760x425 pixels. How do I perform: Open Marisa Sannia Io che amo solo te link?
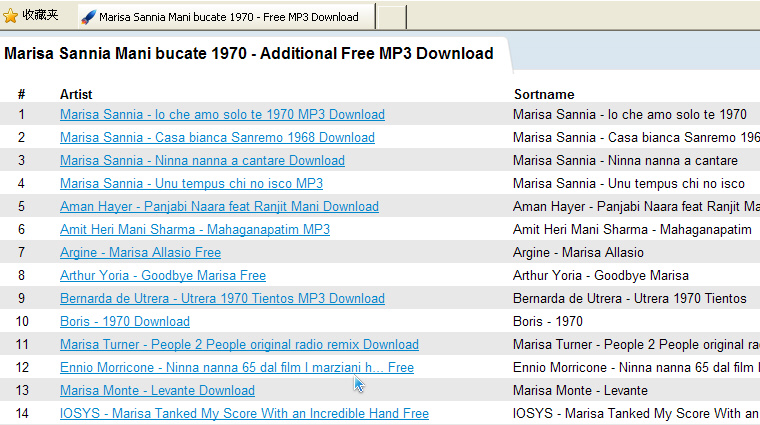(x=222, y=114)
